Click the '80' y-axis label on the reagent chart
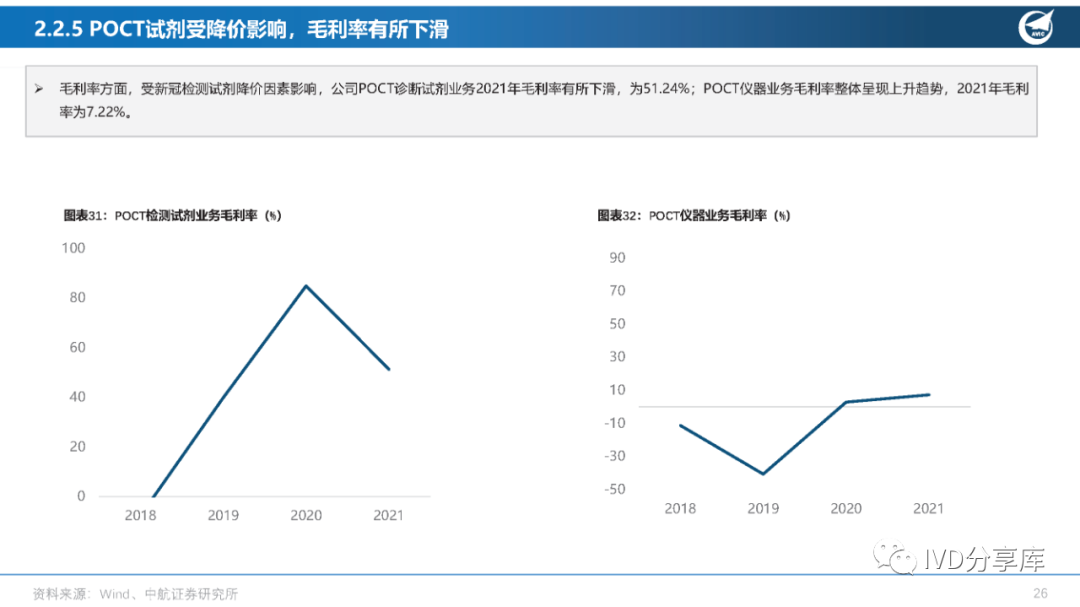The width and height of the screenshot is (1080, 607). tap(77, 298)
